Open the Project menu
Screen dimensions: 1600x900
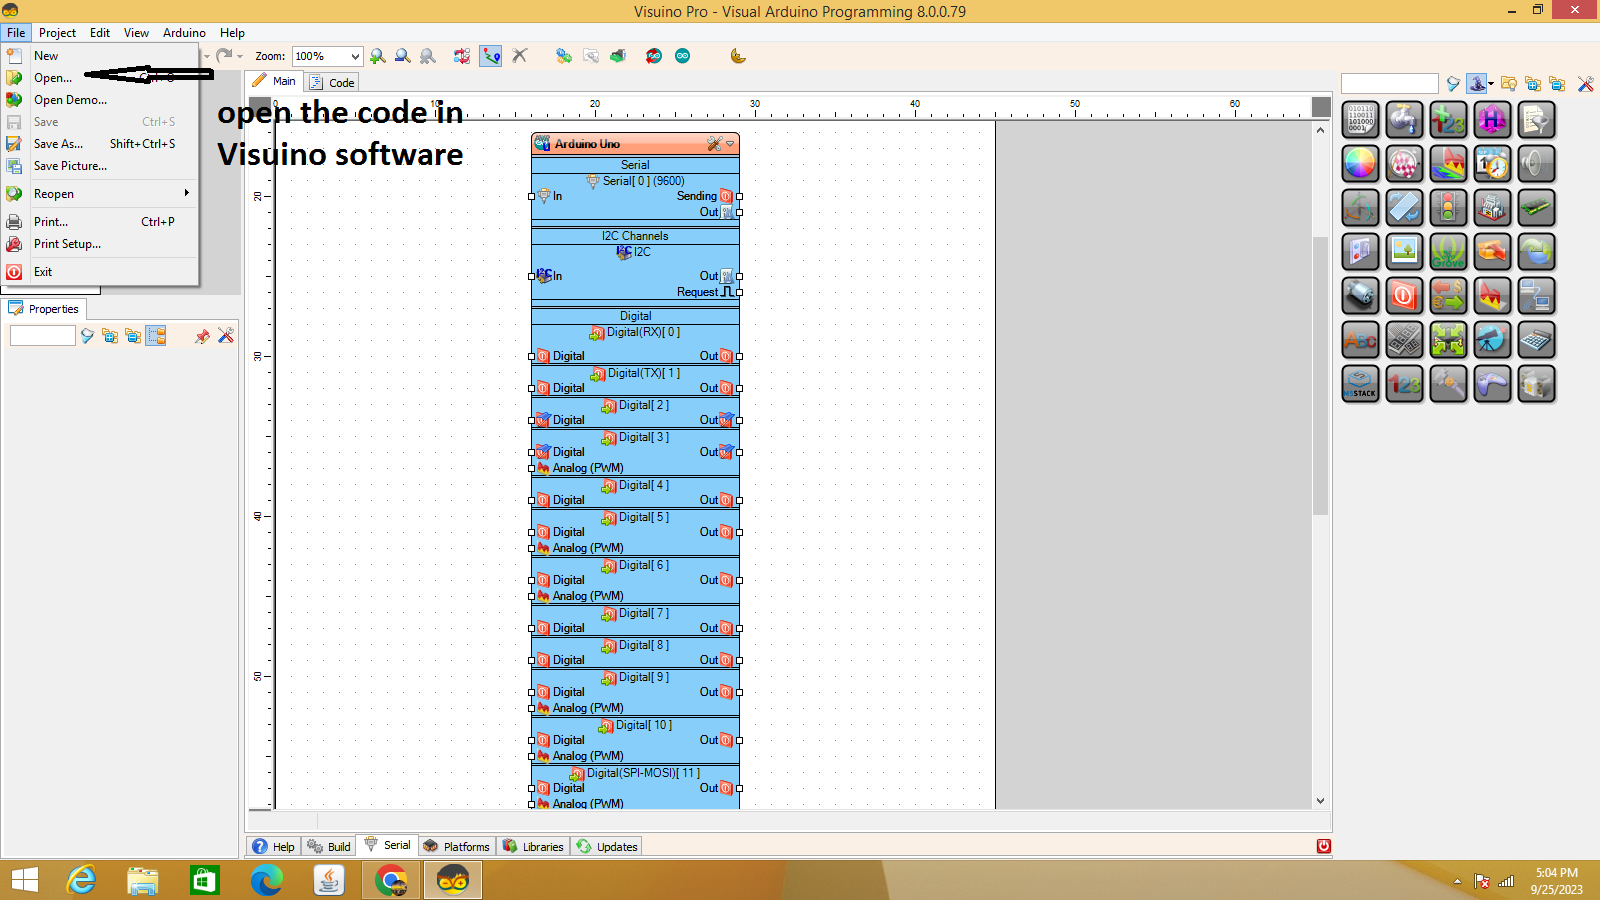[57, 32]
